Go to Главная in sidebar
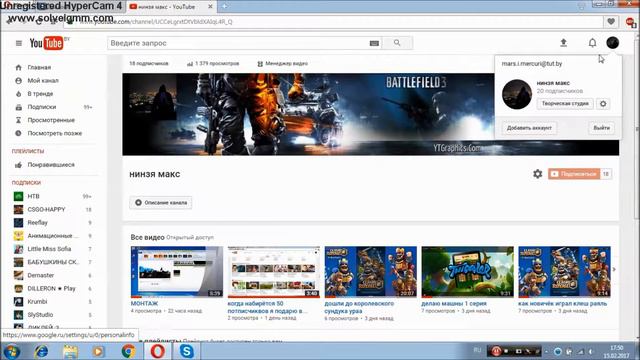 [x=39, y=67]
